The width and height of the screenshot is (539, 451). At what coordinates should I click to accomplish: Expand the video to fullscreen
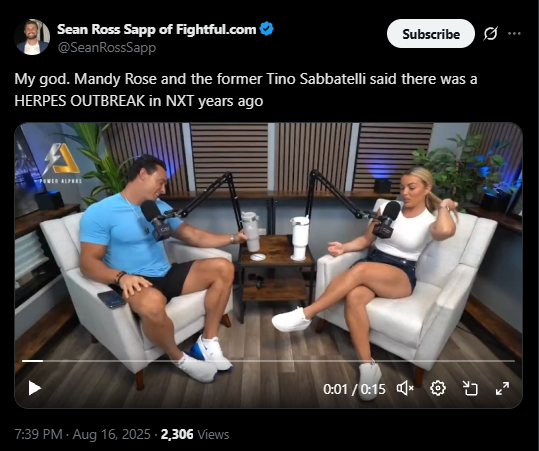click(502, 388)
